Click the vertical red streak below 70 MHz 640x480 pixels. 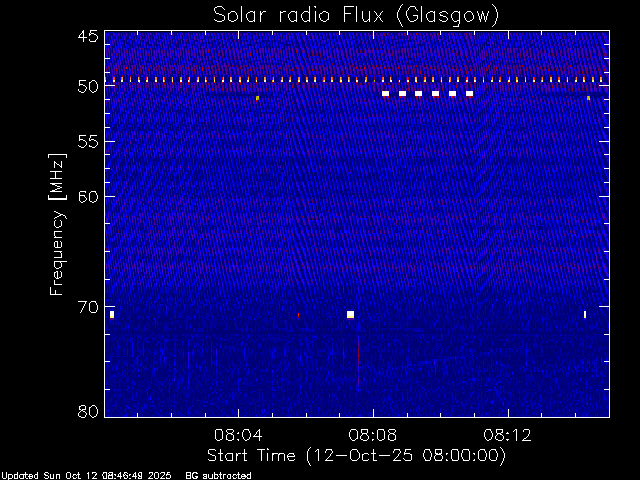coord(358,361)
